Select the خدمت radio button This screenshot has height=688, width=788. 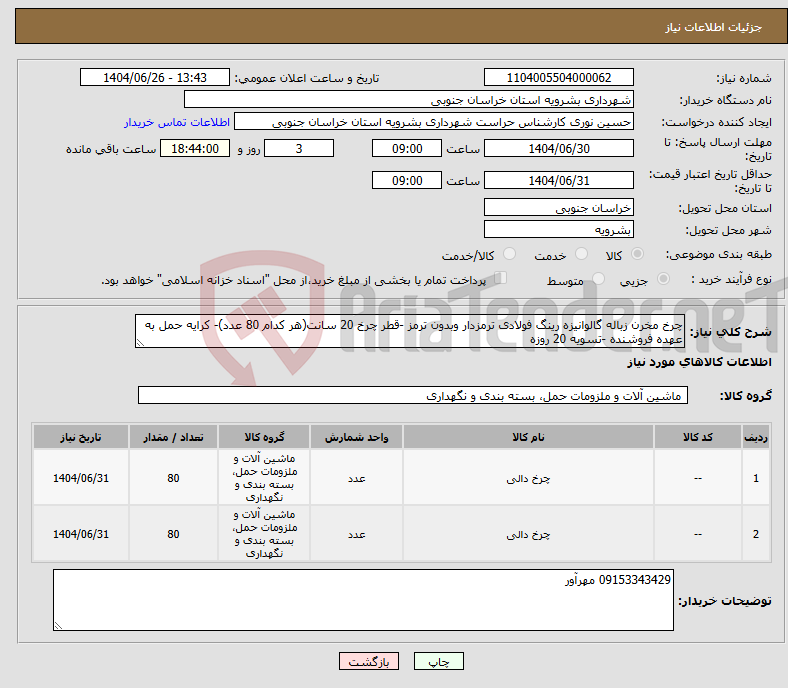click(581, 254)
